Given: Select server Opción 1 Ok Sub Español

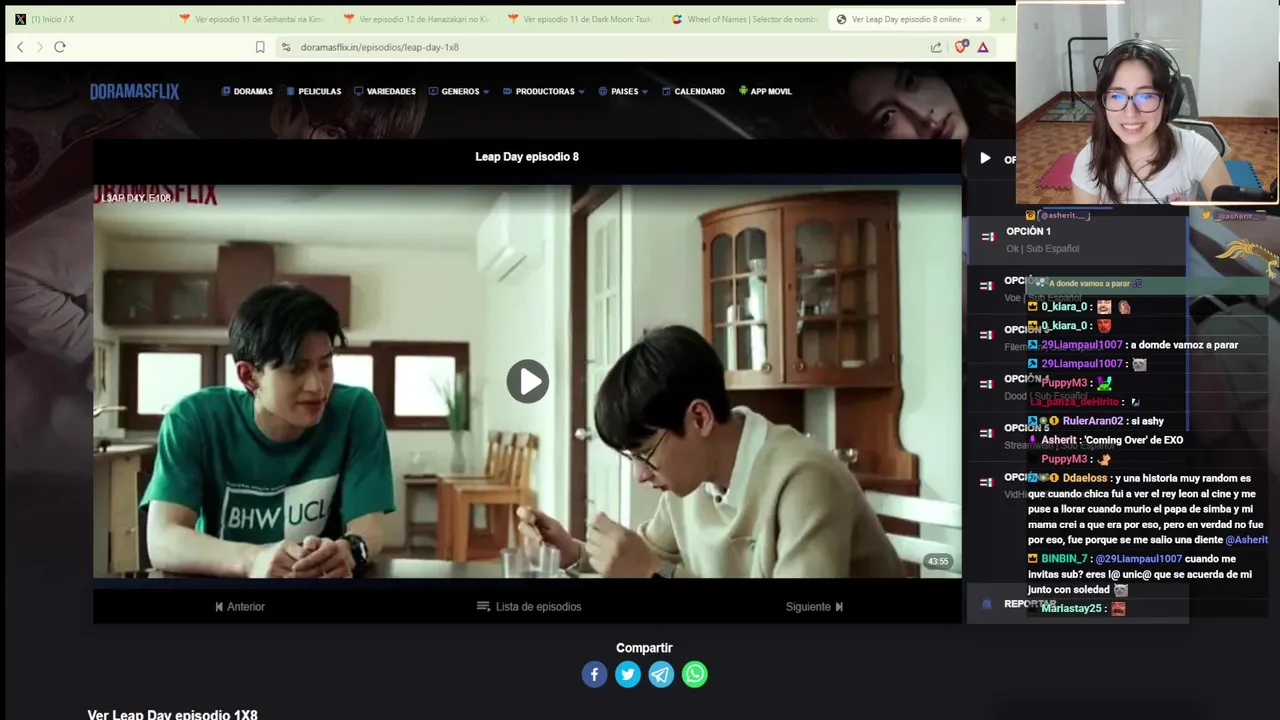Looking at the screenshot, I should [1075, 239].
